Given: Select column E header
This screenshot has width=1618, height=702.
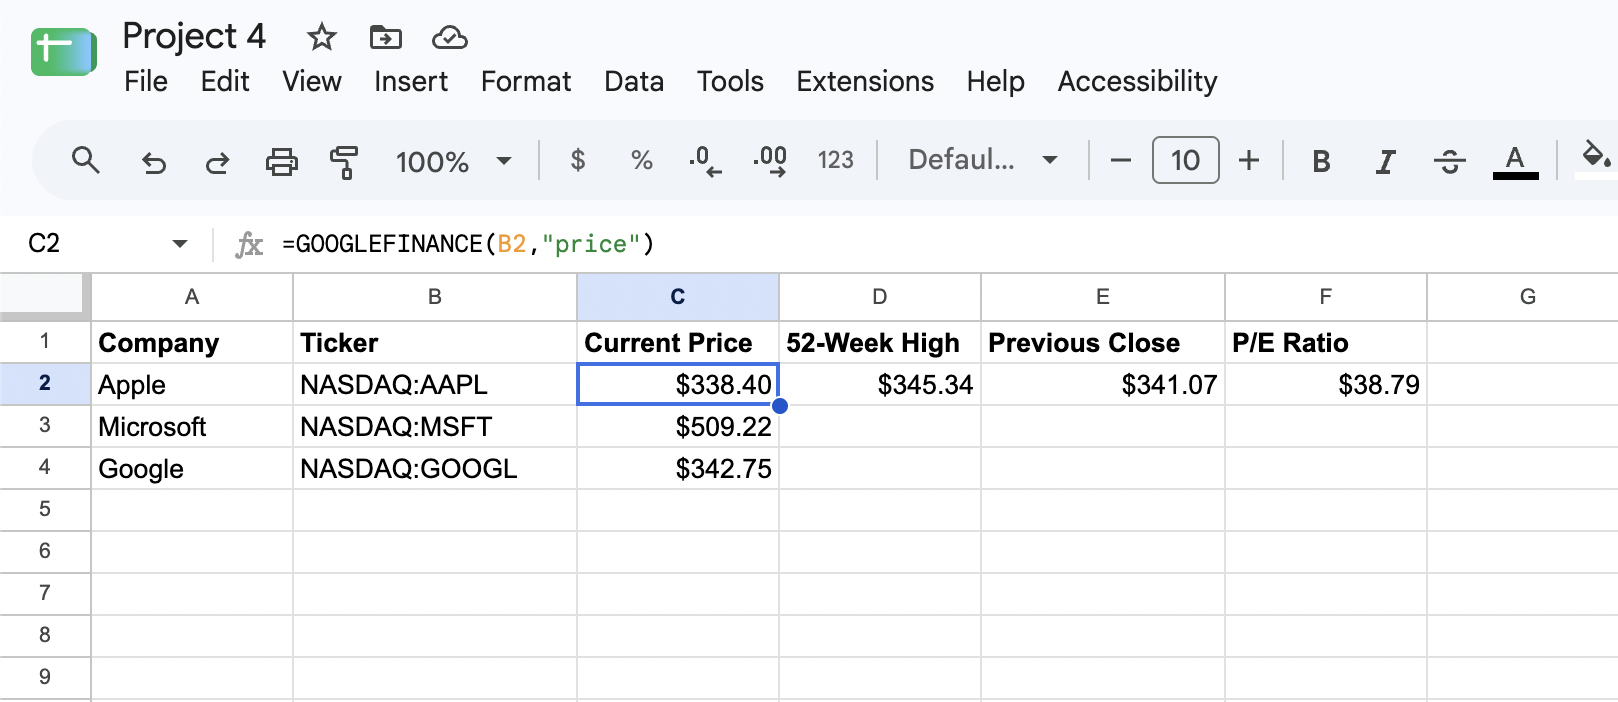Looking at the screenshot, I should tap(1103, 297).
